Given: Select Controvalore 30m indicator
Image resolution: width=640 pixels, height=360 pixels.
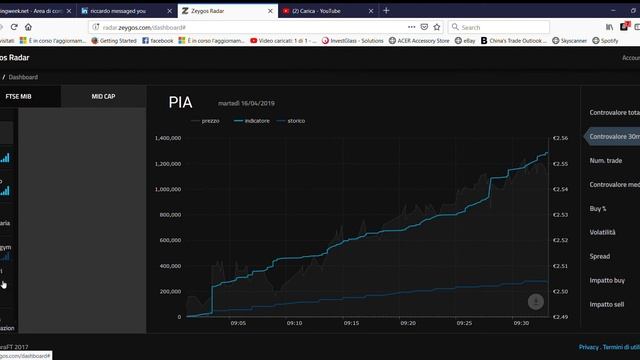Looking at the screenshot, I should 613,136.
